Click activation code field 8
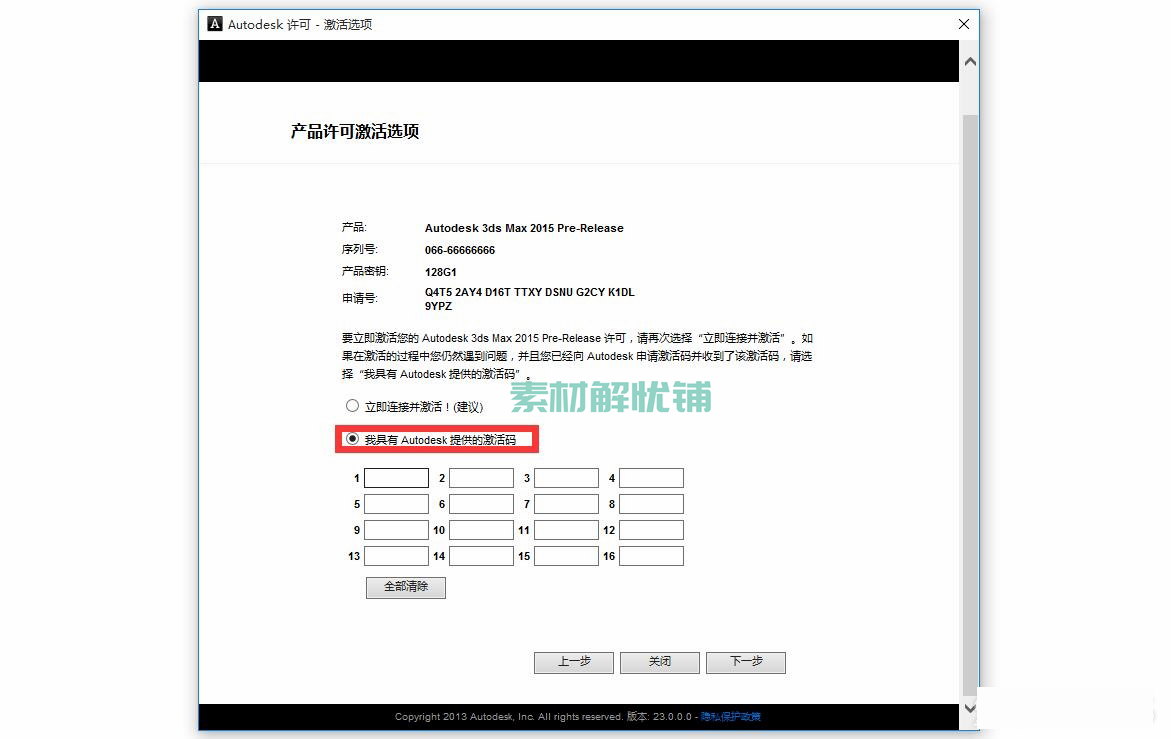Viewport: 1171px width, 739px height. click(651, 504)
